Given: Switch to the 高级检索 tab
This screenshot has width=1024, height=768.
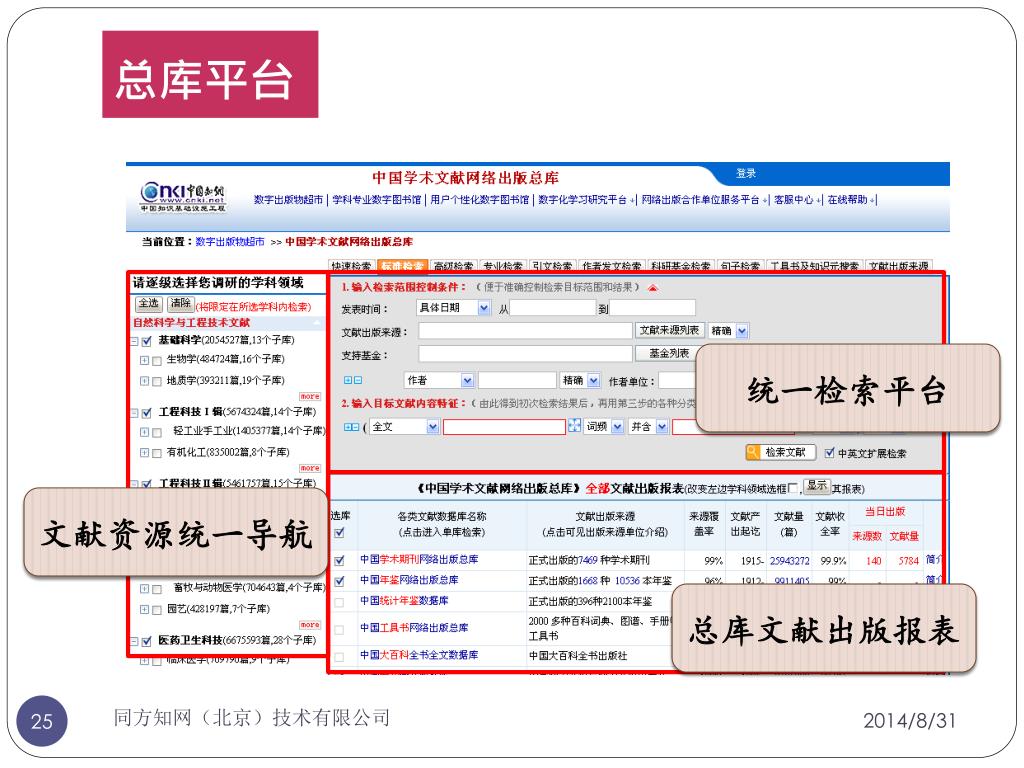Looking at the screenshot, I should [454, 266].
